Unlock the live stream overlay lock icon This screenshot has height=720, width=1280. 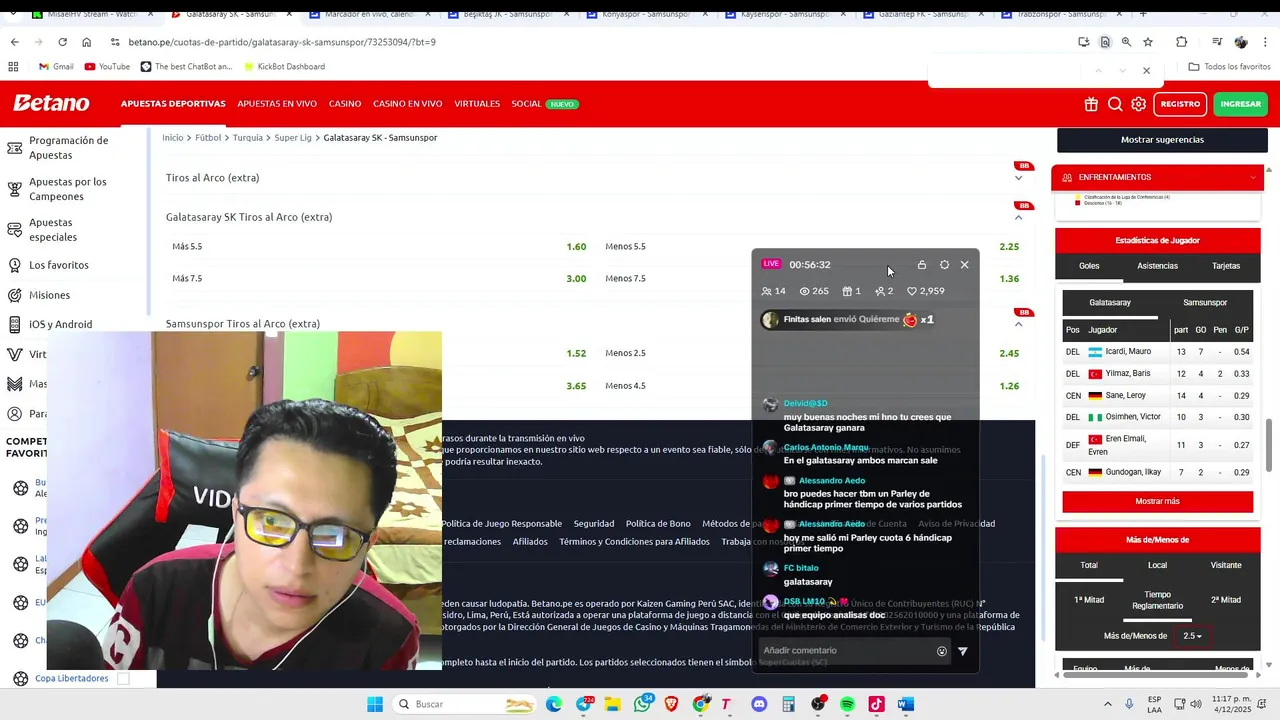coord(922,265)
